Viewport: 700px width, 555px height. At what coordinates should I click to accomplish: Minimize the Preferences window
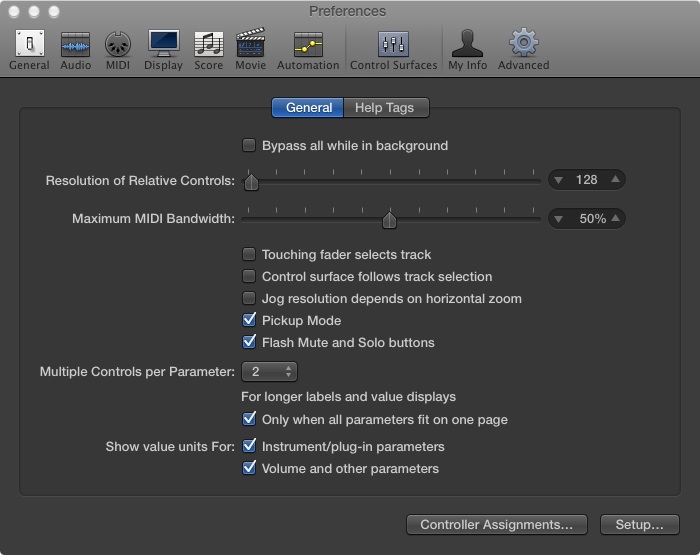tap(34, 12)
